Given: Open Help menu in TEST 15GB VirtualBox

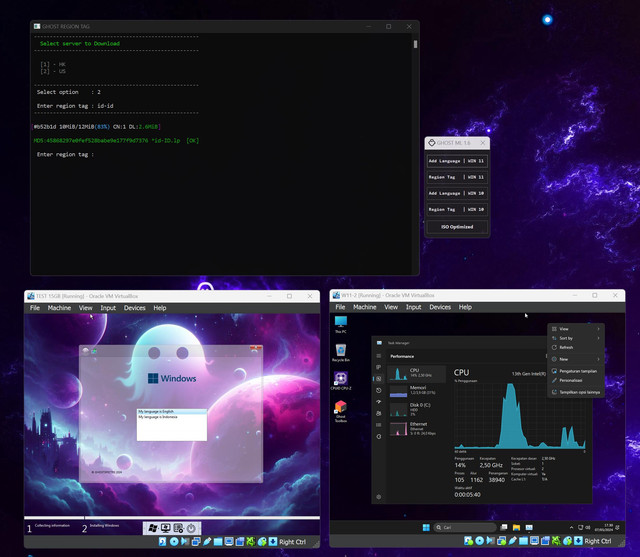Looking at the screenshot, I should (x=160, y=308).
